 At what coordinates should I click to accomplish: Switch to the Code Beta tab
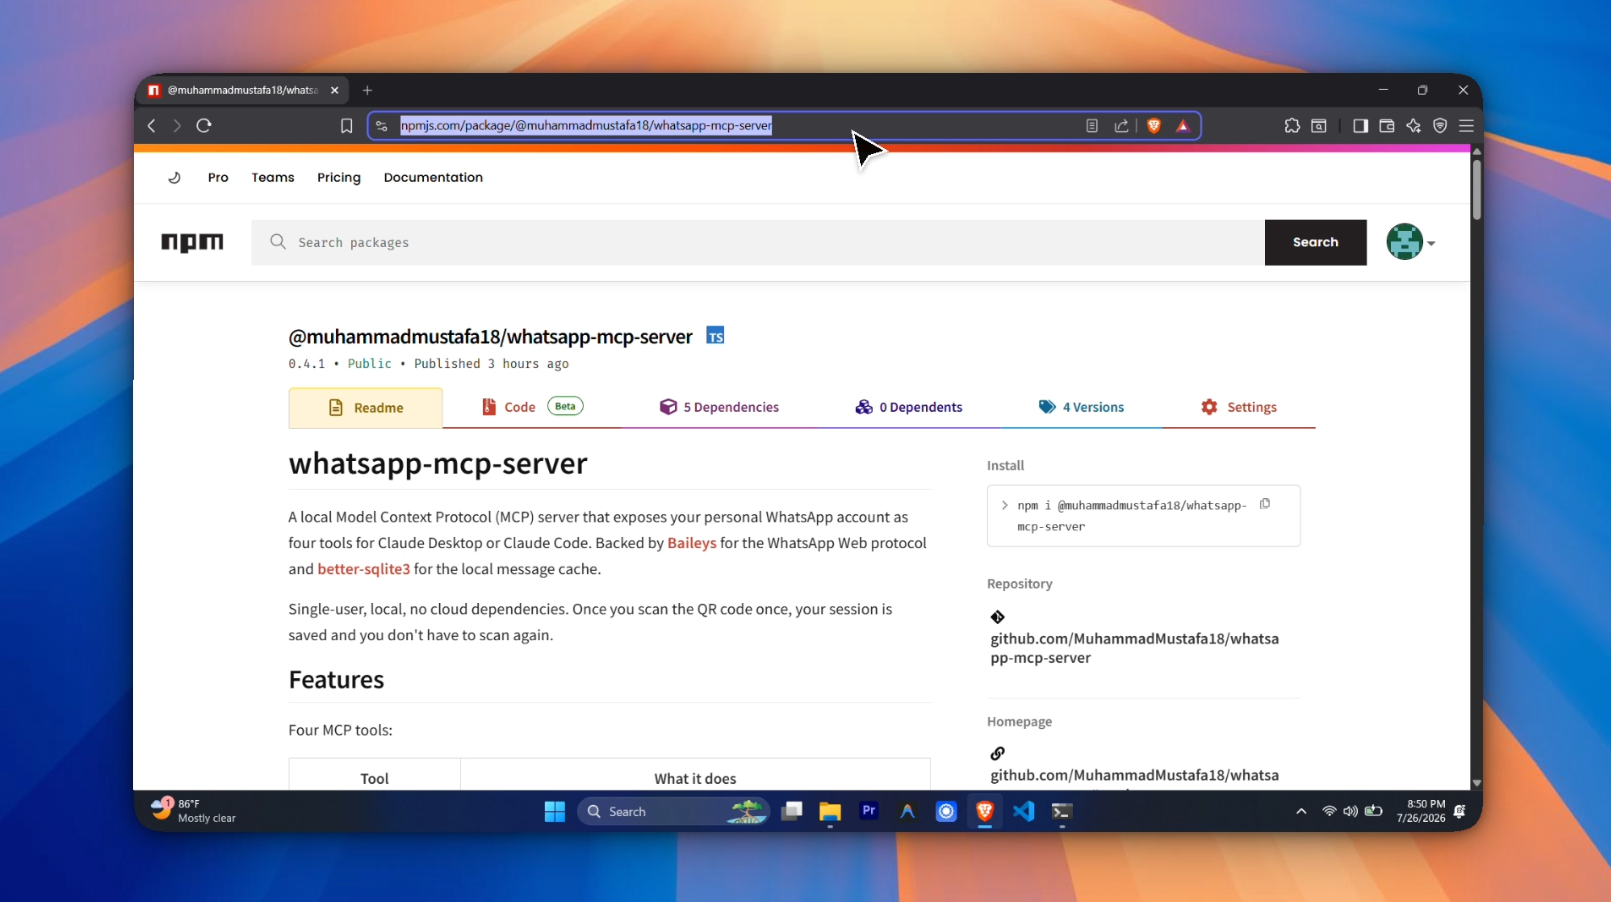tap(532, 407)
